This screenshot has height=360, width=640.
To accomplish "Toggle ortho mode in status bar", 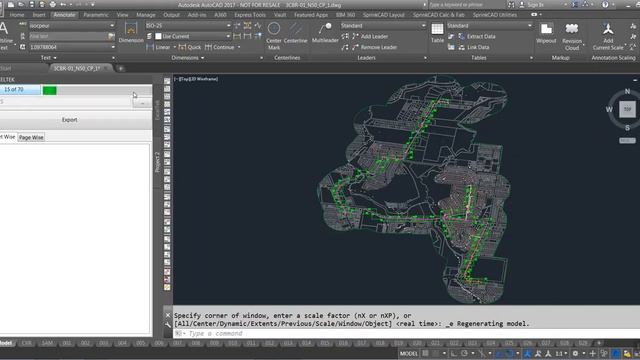I will click(x=453, y=353).
